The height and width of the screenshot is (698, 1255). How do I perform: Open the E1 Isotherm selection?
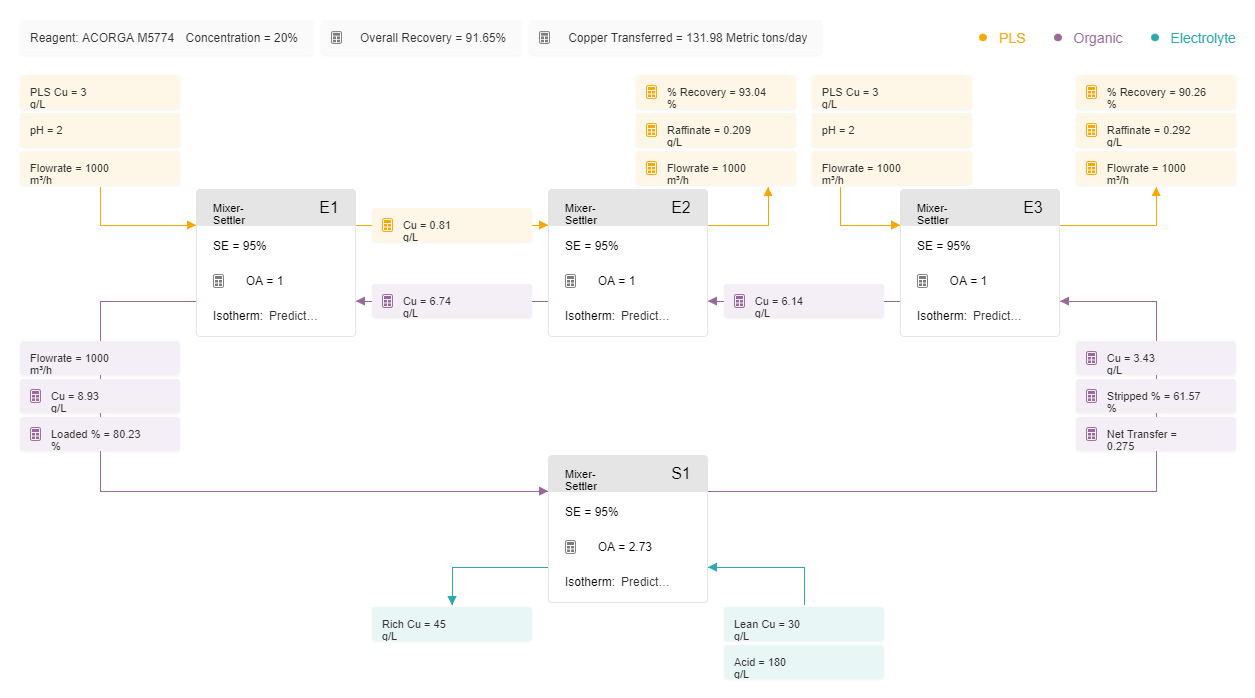tap(266, 316)
